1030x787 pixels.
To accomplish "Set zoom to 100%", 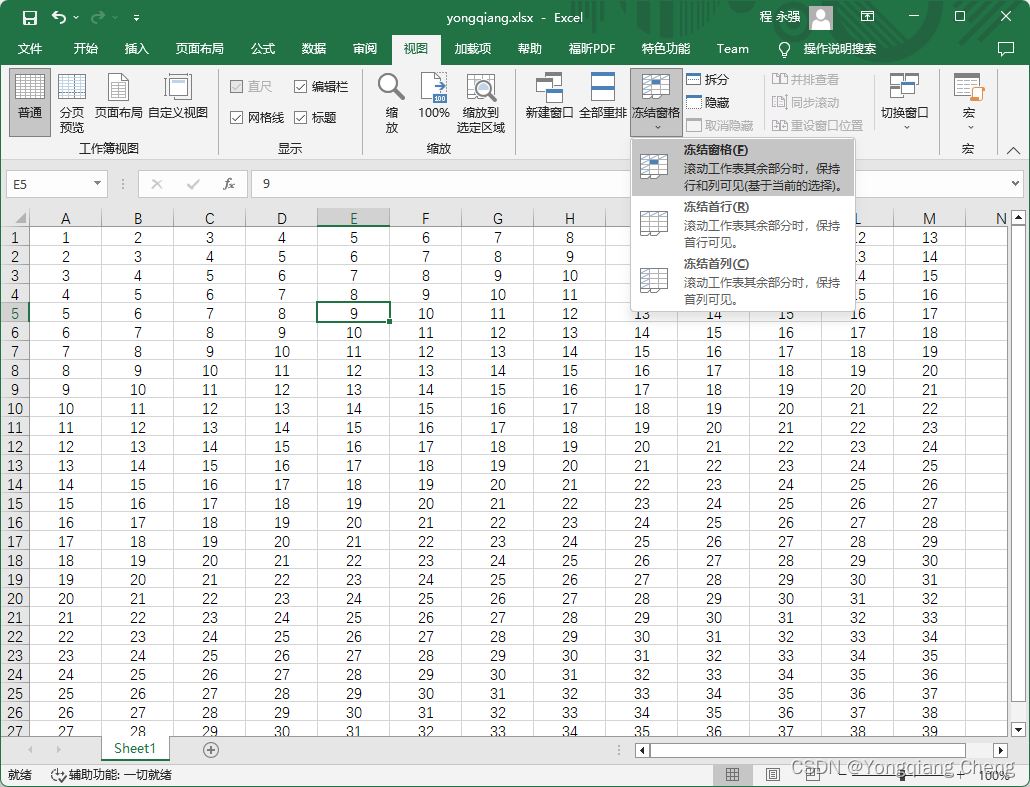I will click(434, 97).
